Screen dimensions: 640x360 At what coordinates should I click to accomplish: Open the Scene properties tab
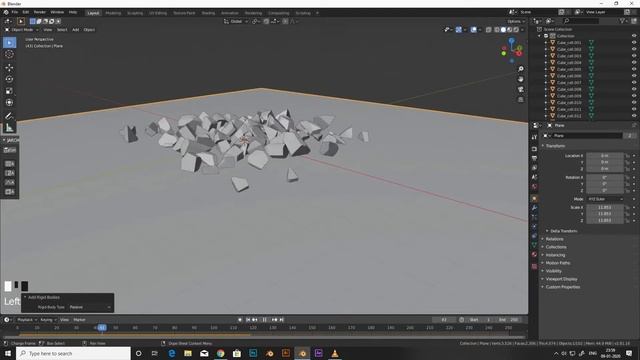tap(534, 177)
